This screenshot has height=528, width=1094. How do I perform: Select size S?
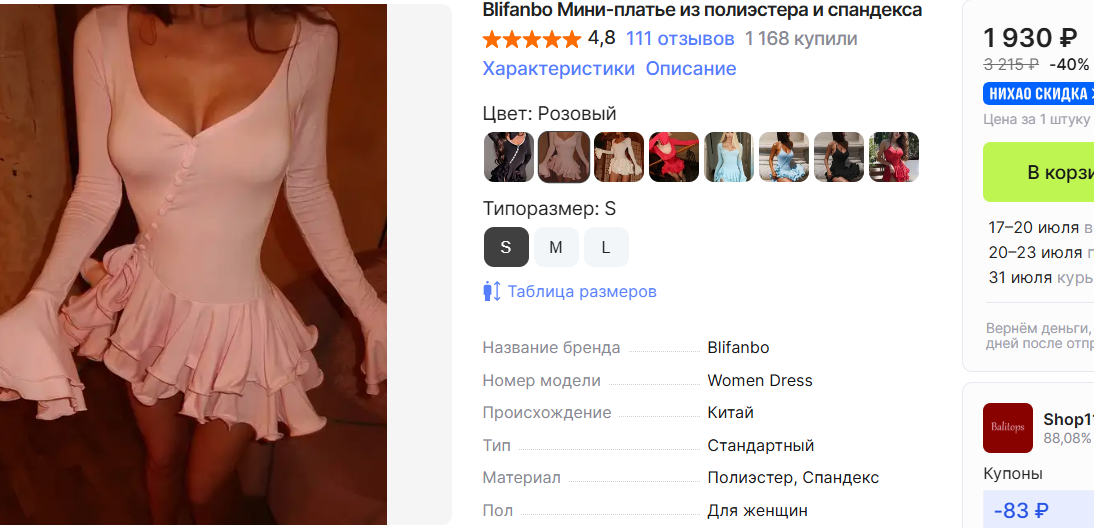pos(506,247)
